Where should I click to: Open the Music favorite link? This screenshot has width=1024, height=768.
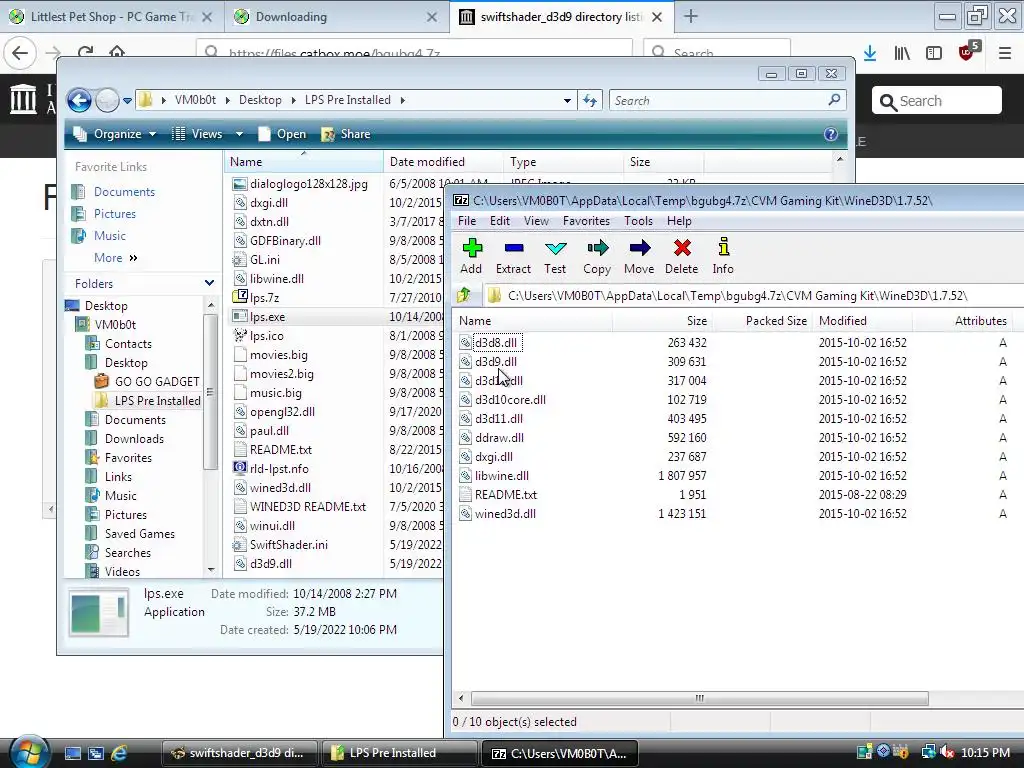(x=110, y=236)
